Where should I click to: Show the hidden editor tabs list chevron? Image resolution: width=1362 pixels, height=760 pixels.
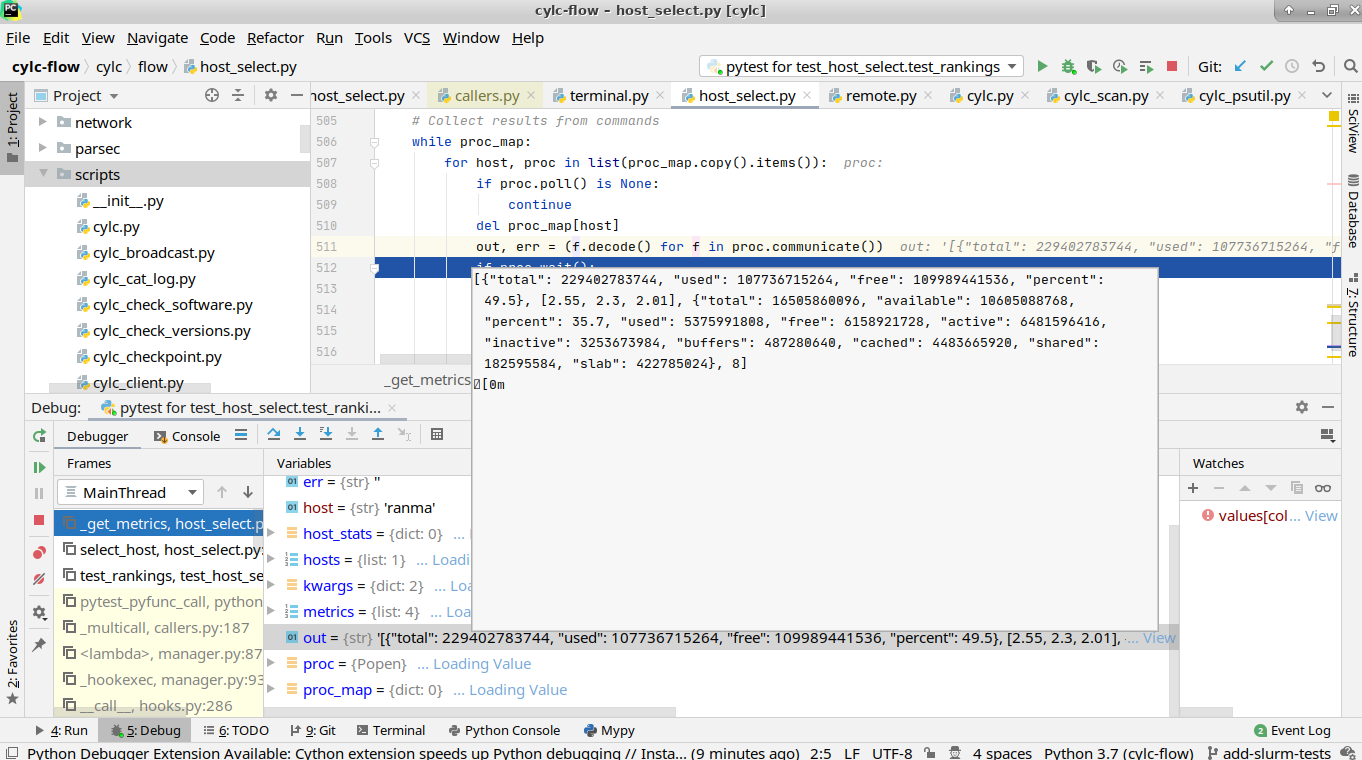pyautogui.click(x=1327, y=95)
